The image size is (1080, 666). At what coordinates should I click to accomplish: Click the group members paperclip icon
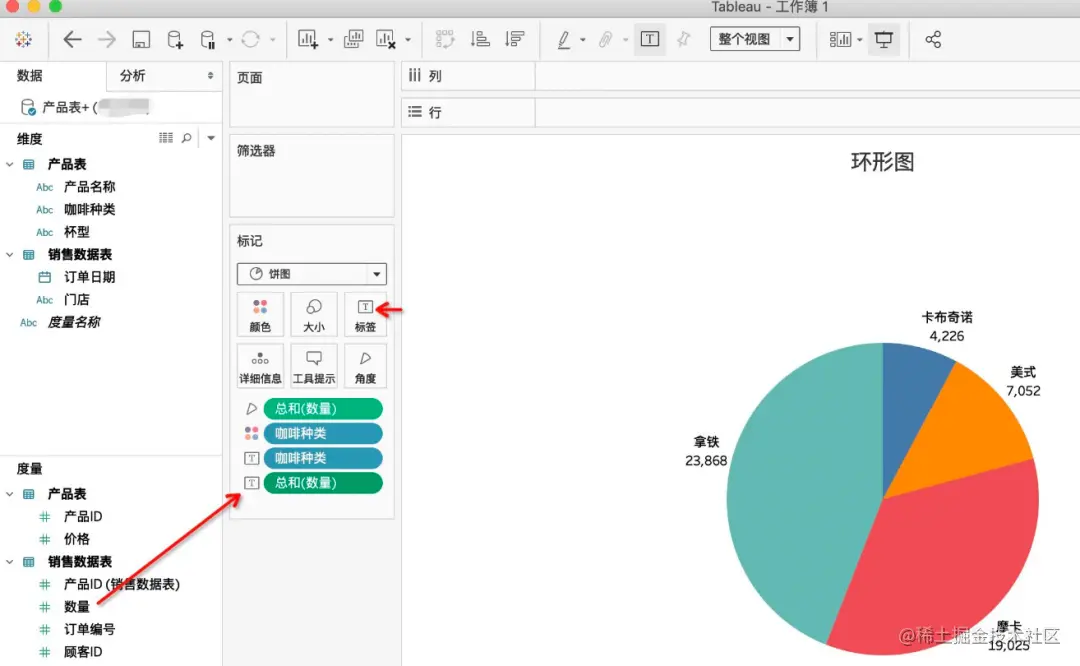605,39
